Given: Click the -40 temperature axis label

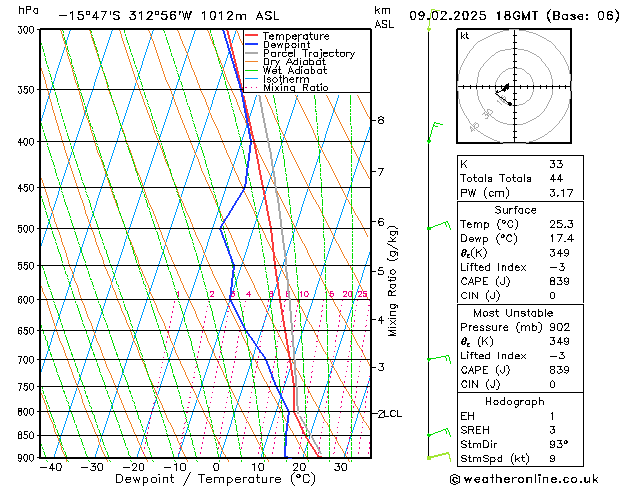Looking at the screenshot, I should 51,467.
